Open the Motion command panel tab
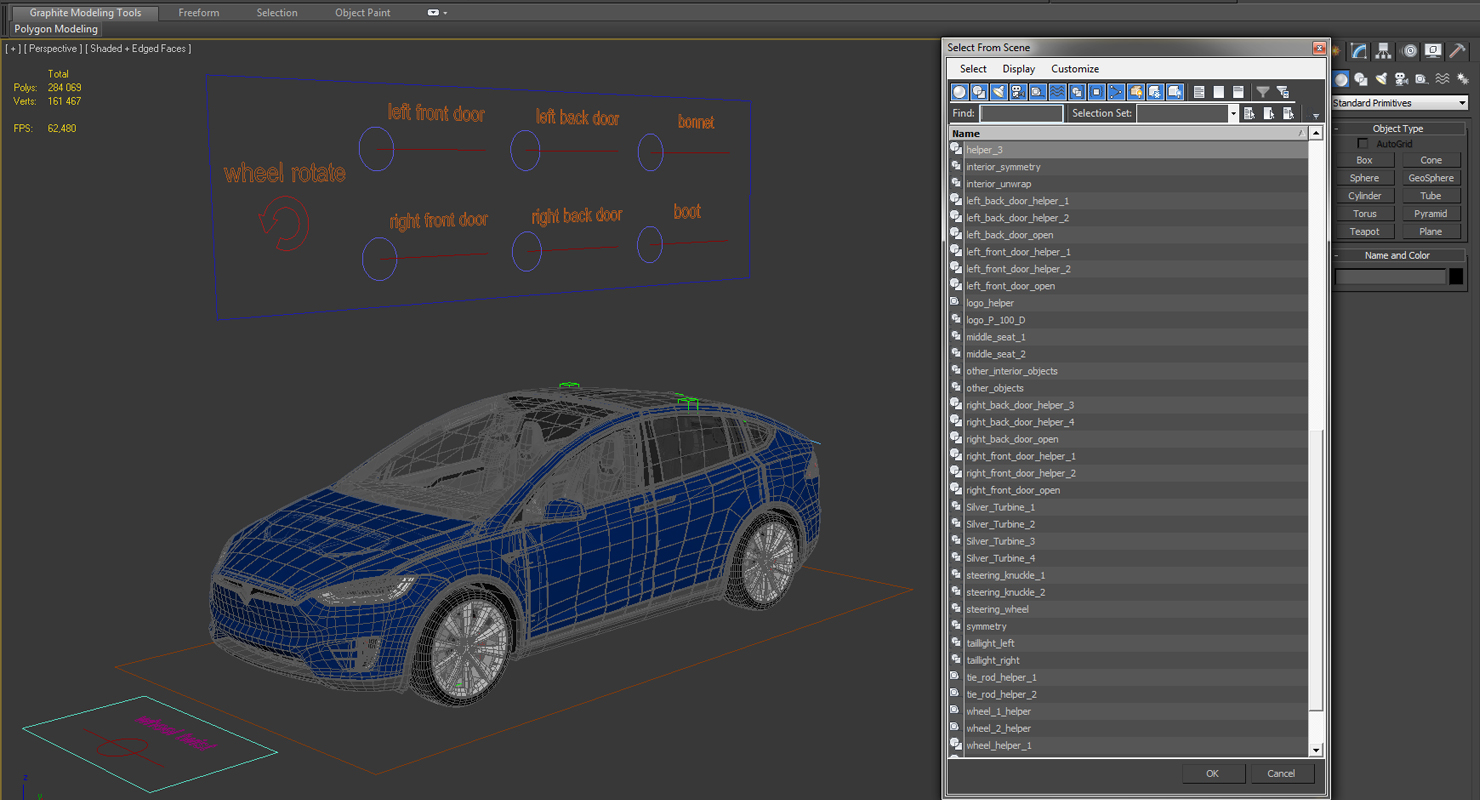 (x=1410, y=51)
